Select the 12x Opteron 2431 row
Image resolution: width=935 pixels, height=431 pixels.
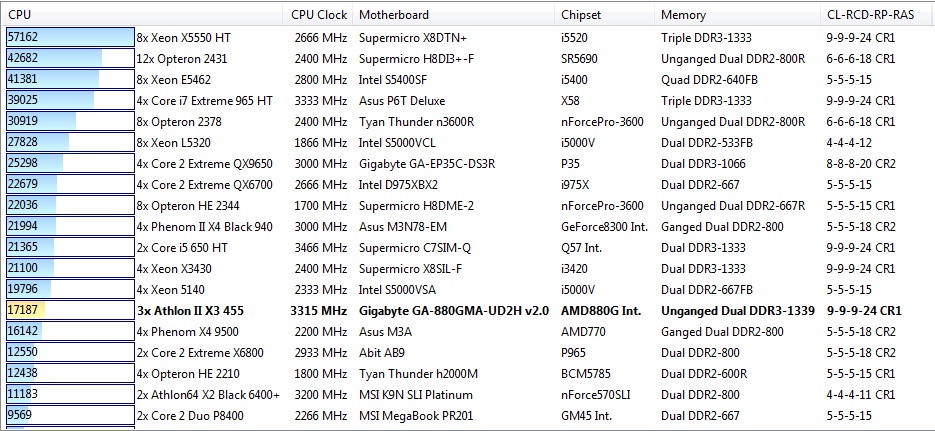189,58
